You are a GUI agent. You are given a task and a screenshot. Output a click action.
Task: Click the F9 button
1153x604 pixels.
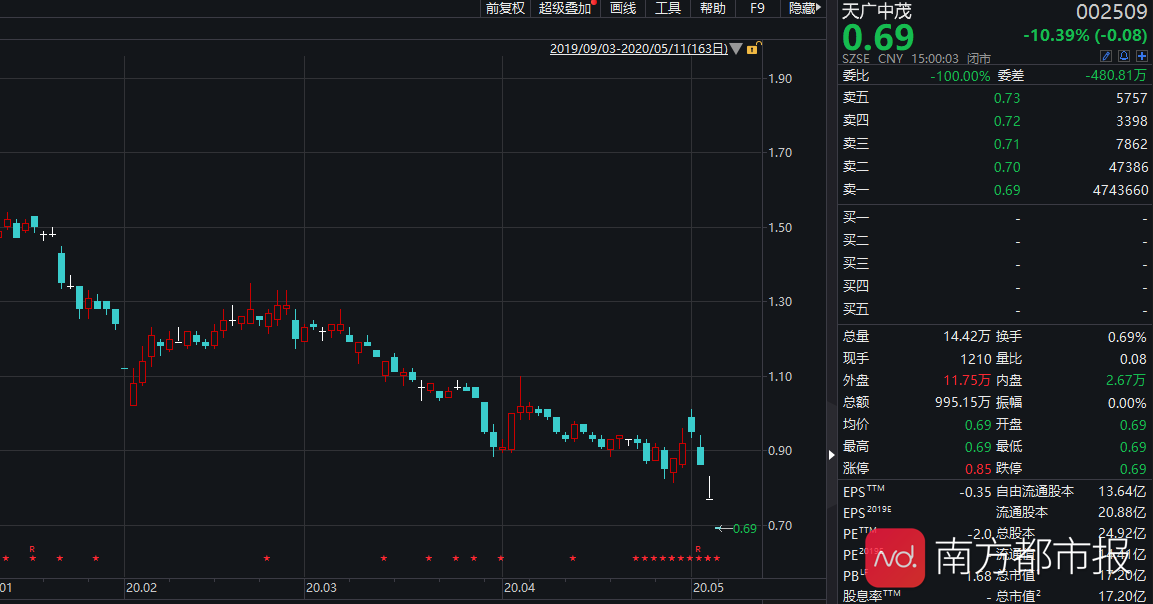pyautogui.click(x=757, y=8)
